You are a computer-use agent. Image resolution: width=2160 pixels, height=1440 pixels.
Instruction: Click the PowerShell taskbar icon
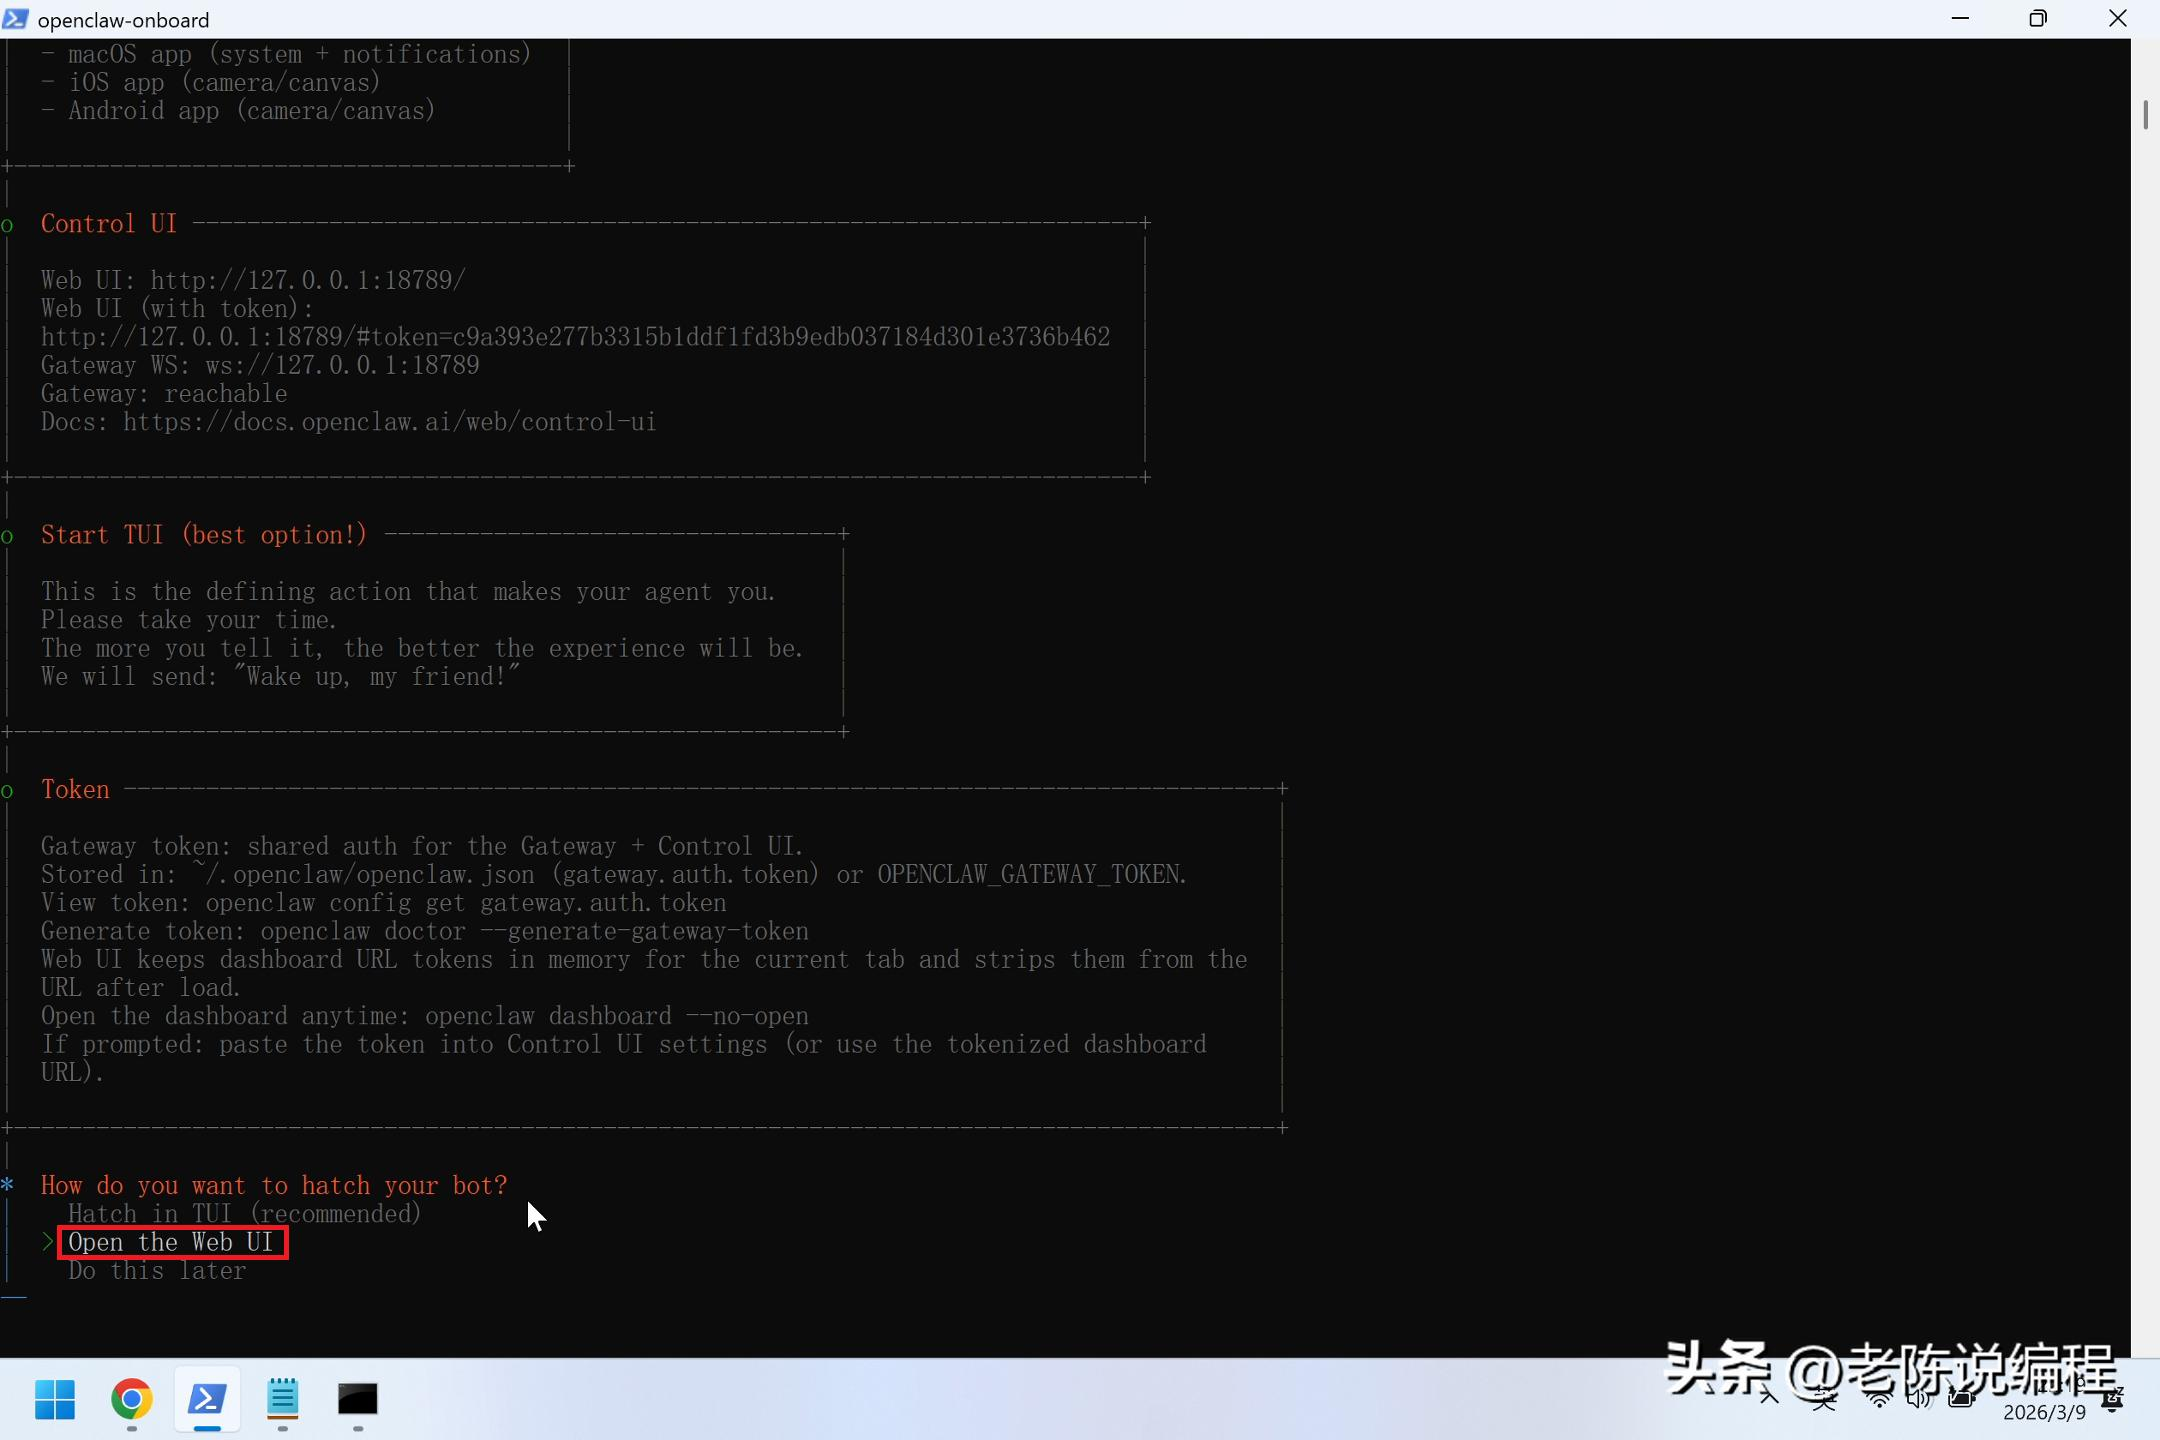207,1399
